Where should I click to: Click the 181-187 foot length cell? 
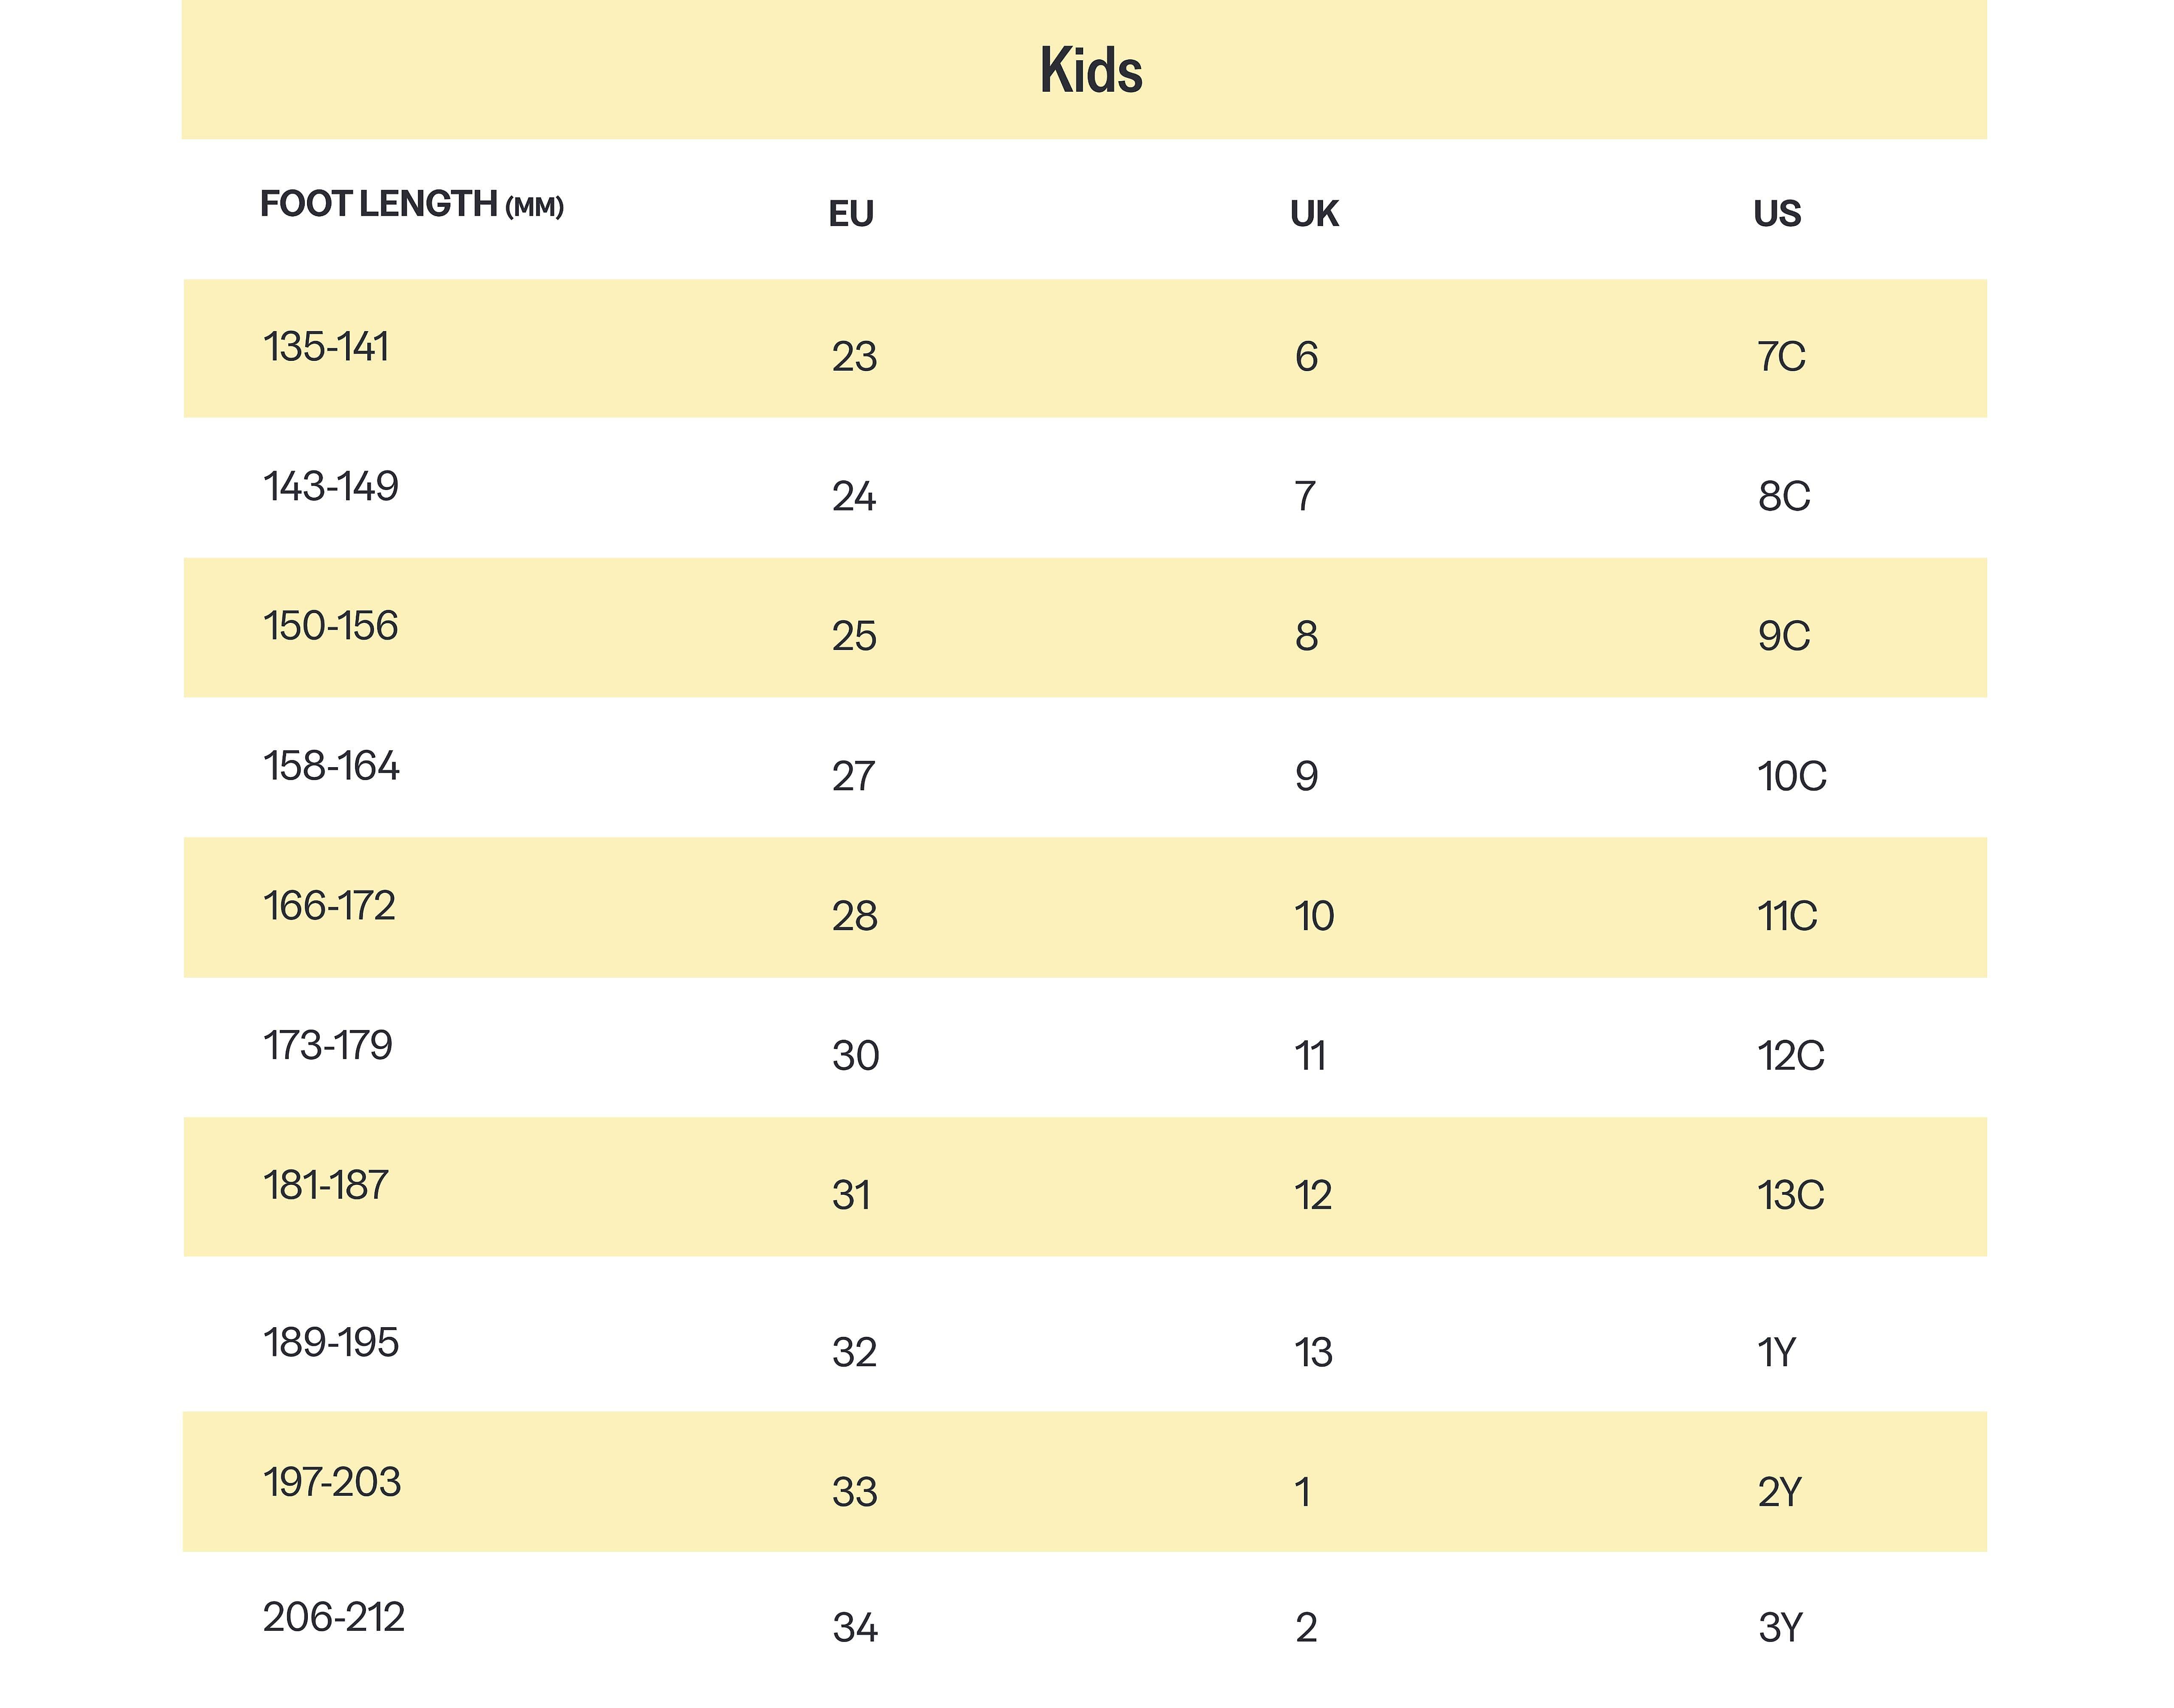[326, 1186]
